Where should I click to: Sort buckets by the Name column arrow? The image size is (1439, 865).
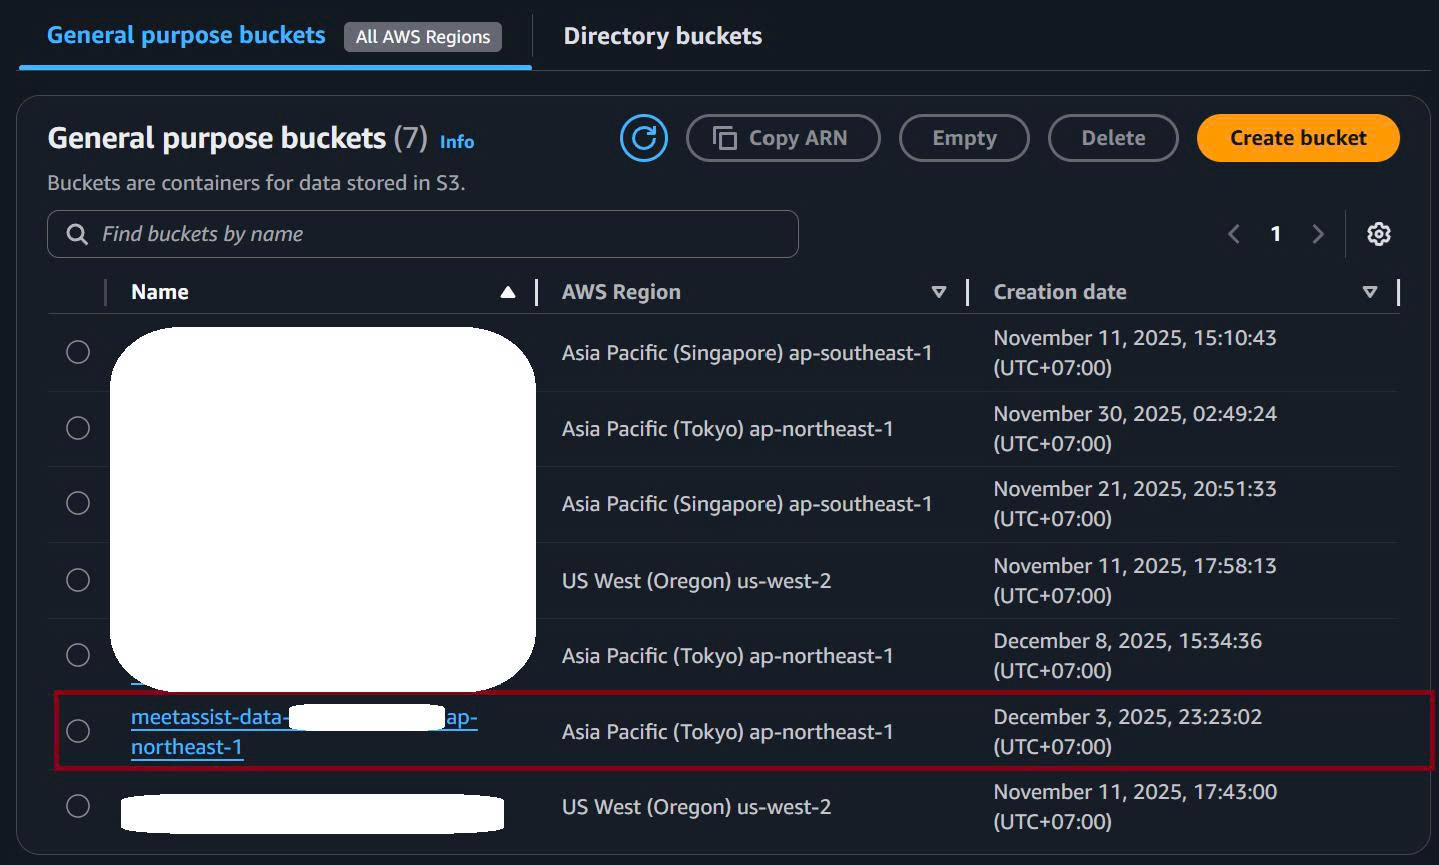click(508, 291)
